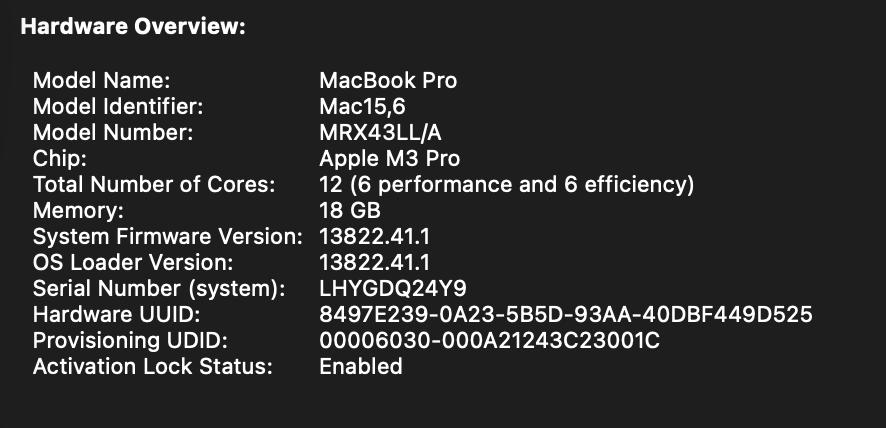Click the Hardware UUID label
The width and height of the screenshot is (886, 428).
[x=112, y=315]
